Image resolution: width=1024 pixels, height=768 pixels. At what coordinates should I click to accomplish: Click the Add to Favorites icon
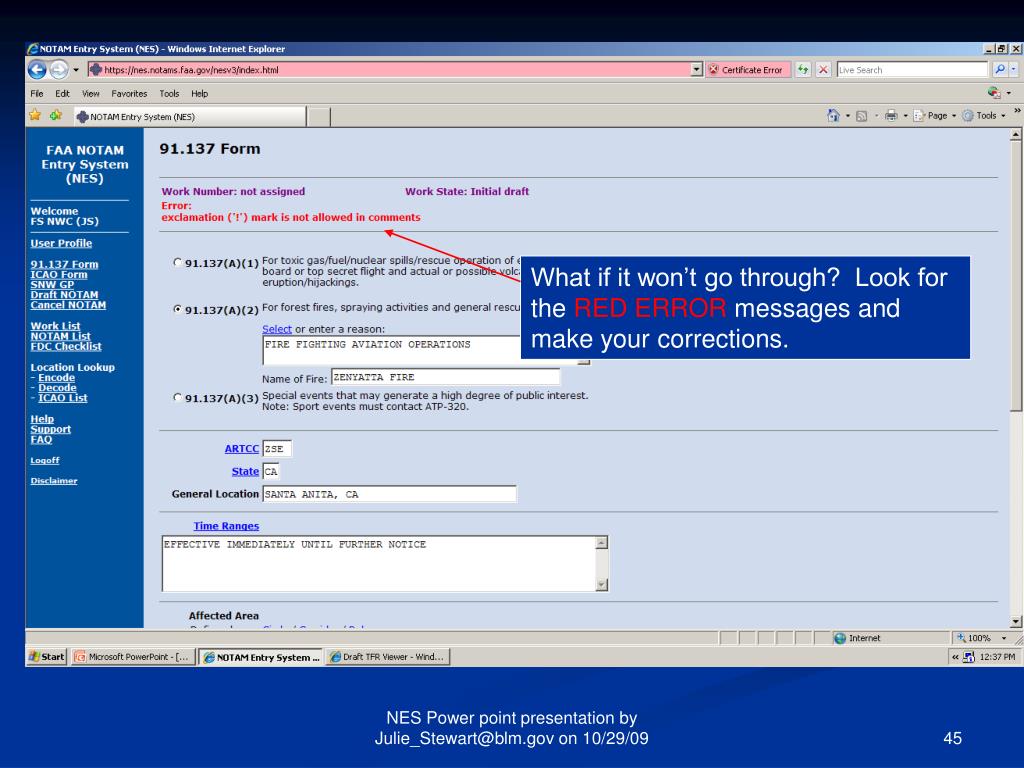tap(56, 116)
